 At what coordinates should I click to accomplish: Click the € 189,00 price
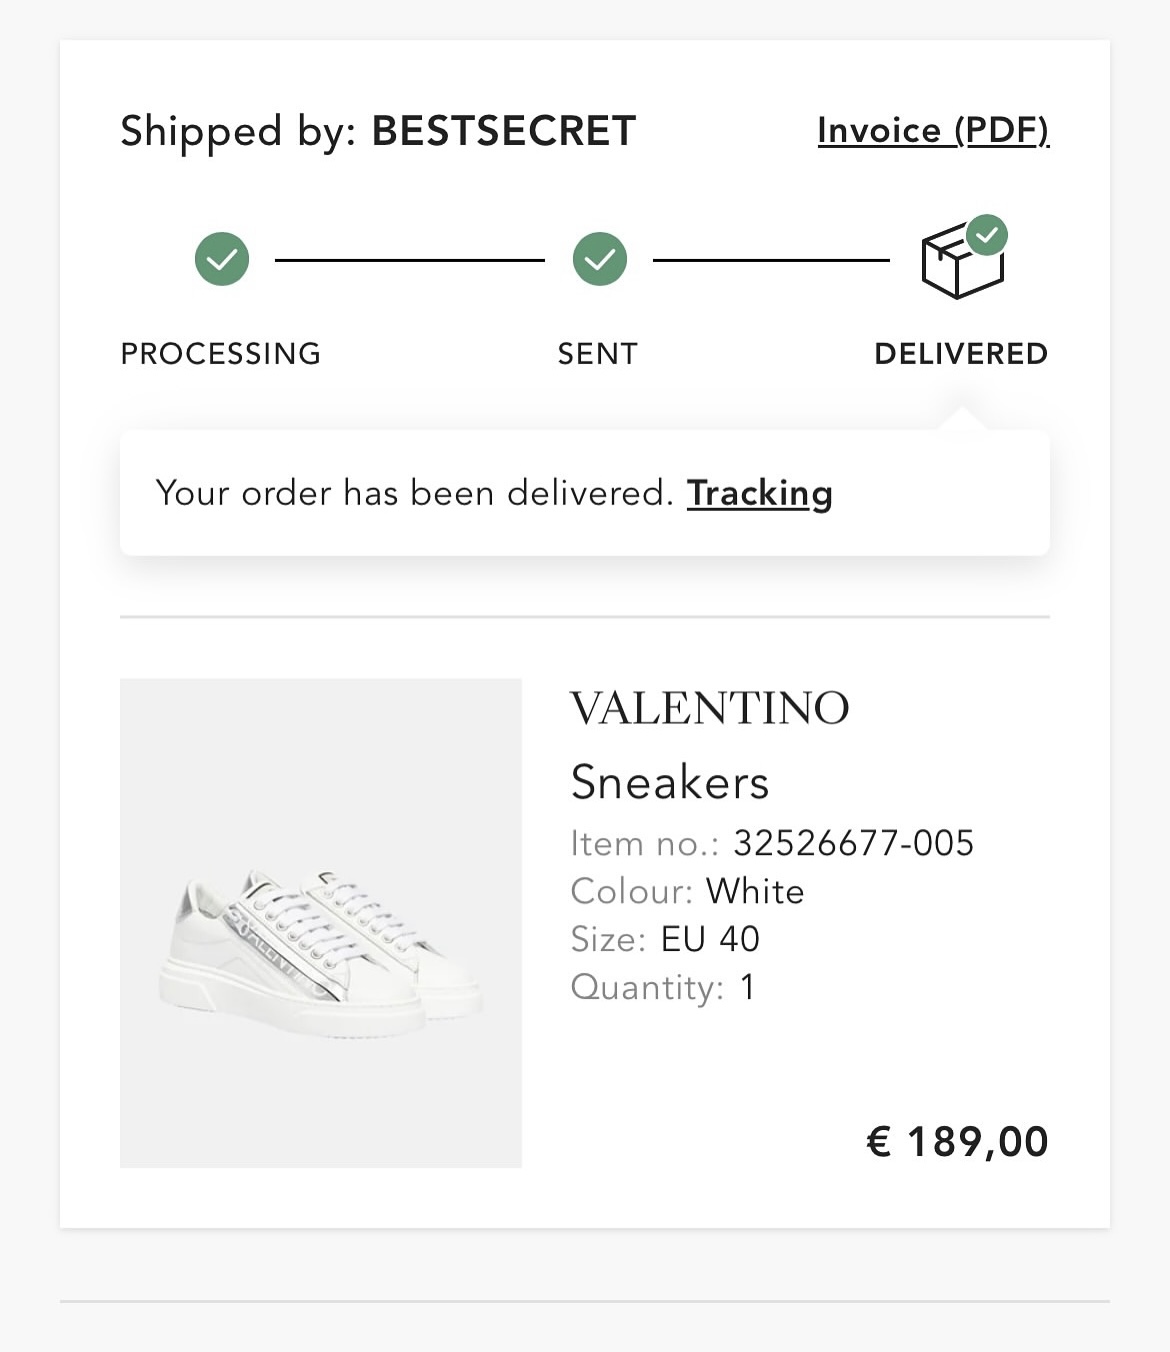tap(957, 1141)
